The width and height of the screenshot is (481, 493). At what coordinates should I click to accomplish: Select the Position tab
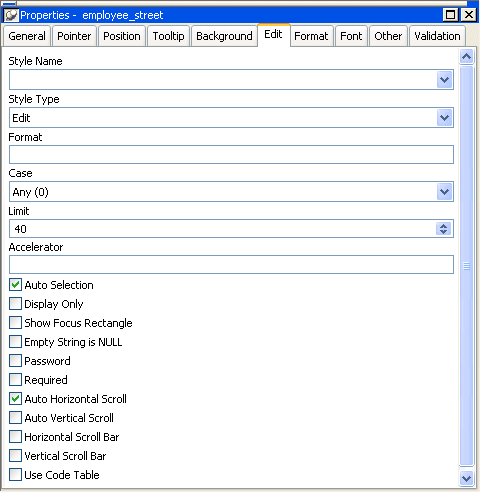122,36
